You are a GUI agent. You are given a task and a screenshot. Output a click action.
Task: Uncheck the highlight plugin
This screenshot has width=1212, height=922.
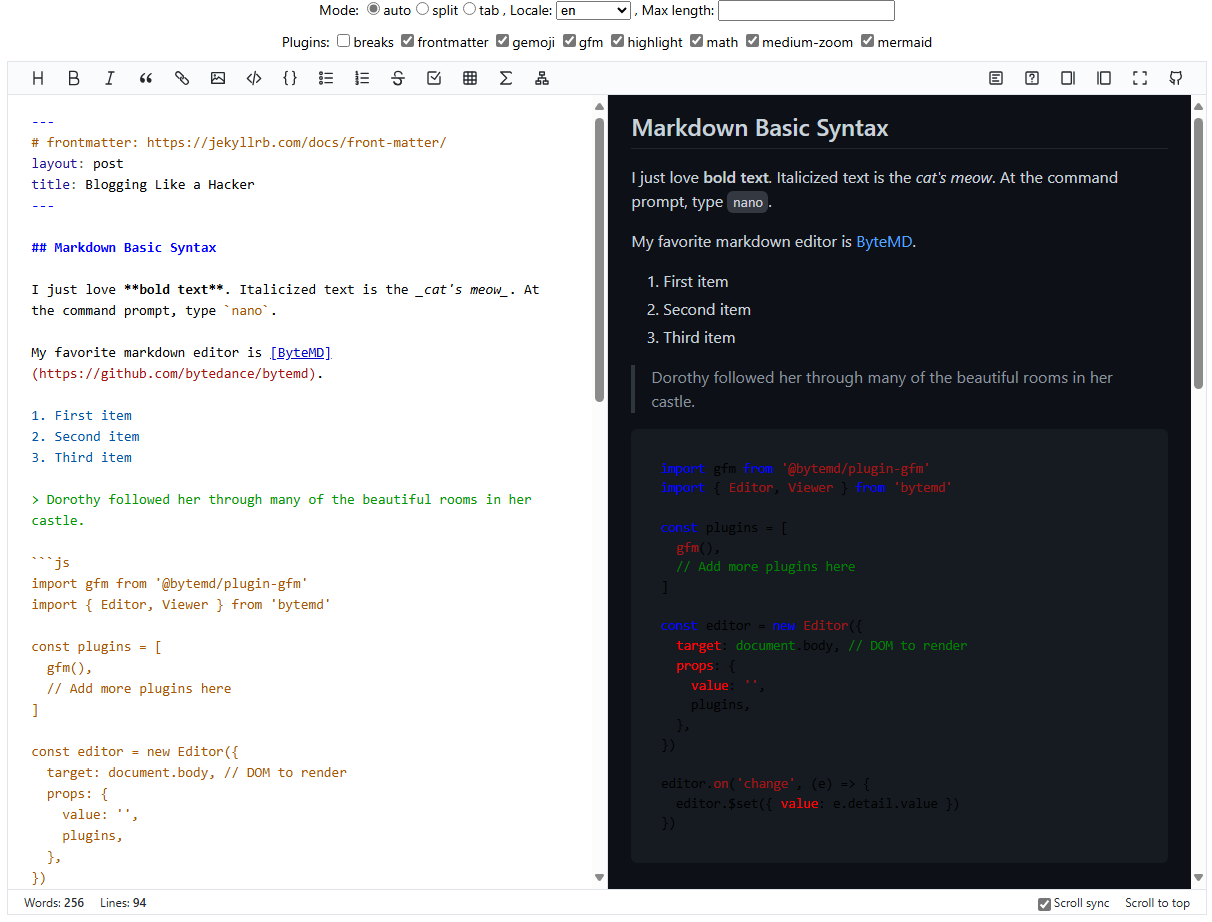618,41
